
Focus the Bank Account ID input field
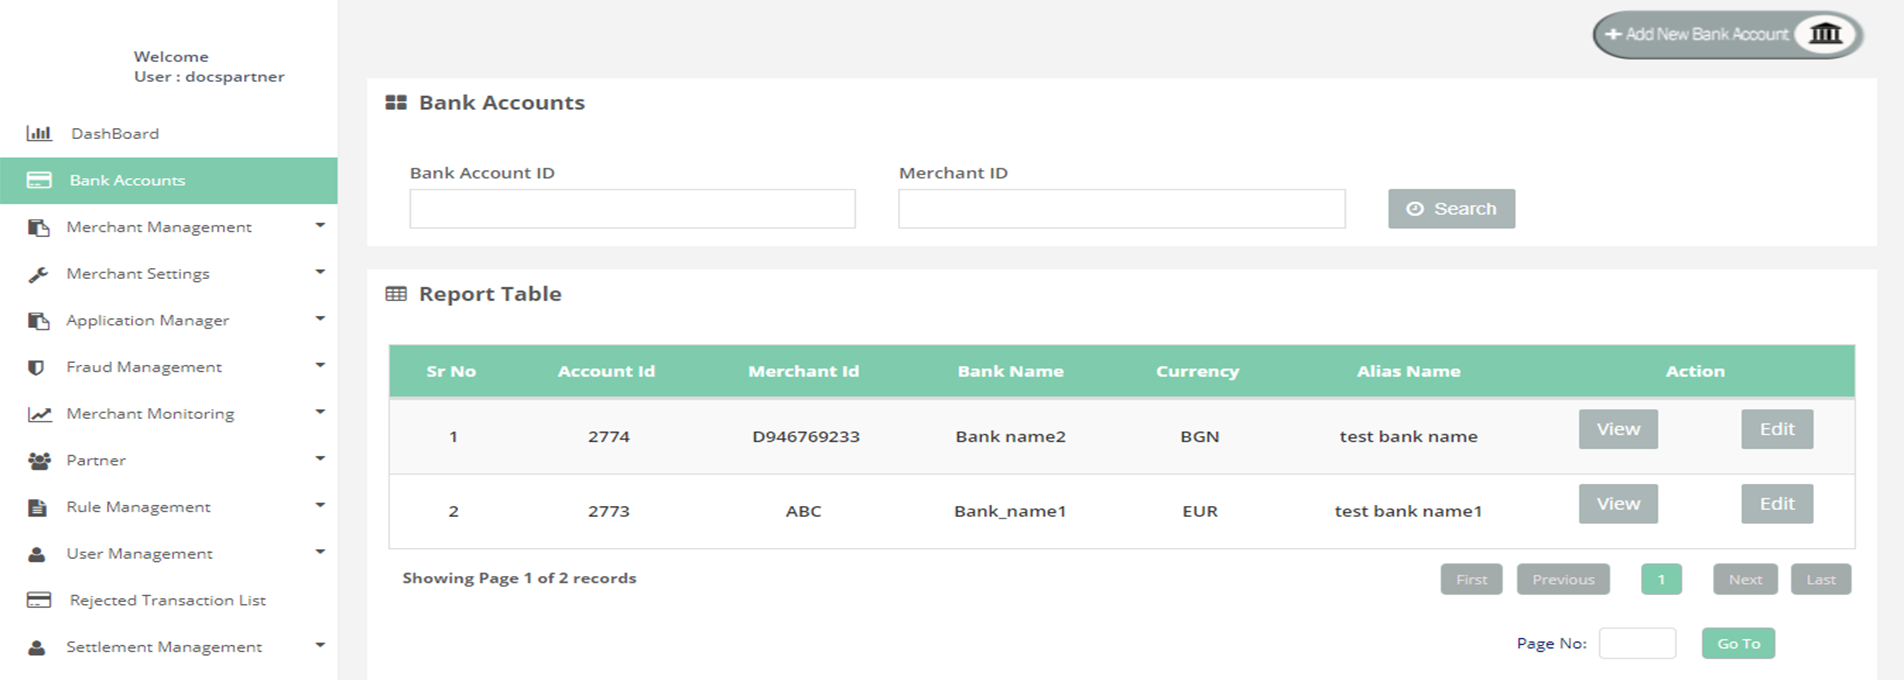(x=632, y=209)
